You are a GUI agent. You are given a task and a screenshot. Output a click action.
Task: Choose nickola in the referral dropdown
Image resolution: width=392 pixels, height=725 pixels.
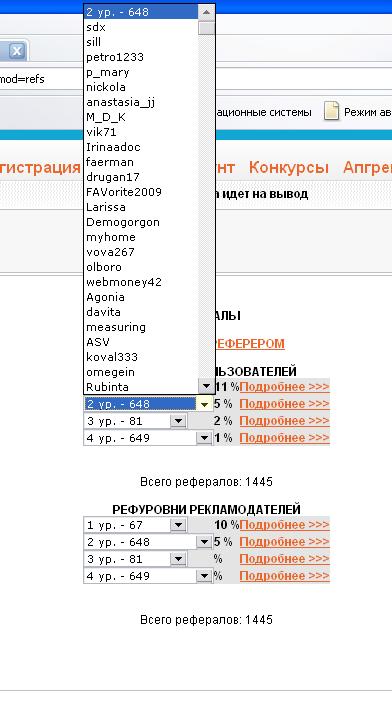point(141,87)
